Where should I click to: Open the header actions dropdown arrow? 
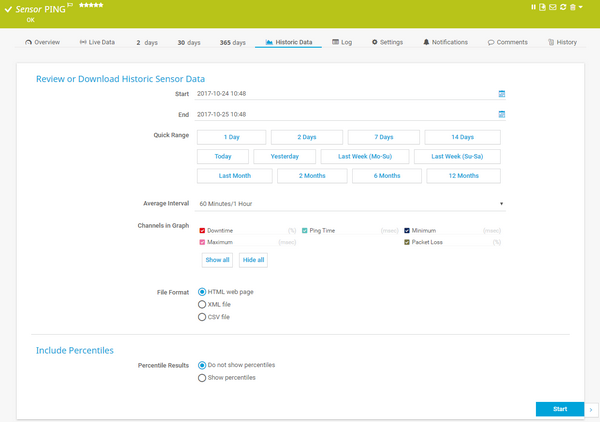(x=580, y=7)
